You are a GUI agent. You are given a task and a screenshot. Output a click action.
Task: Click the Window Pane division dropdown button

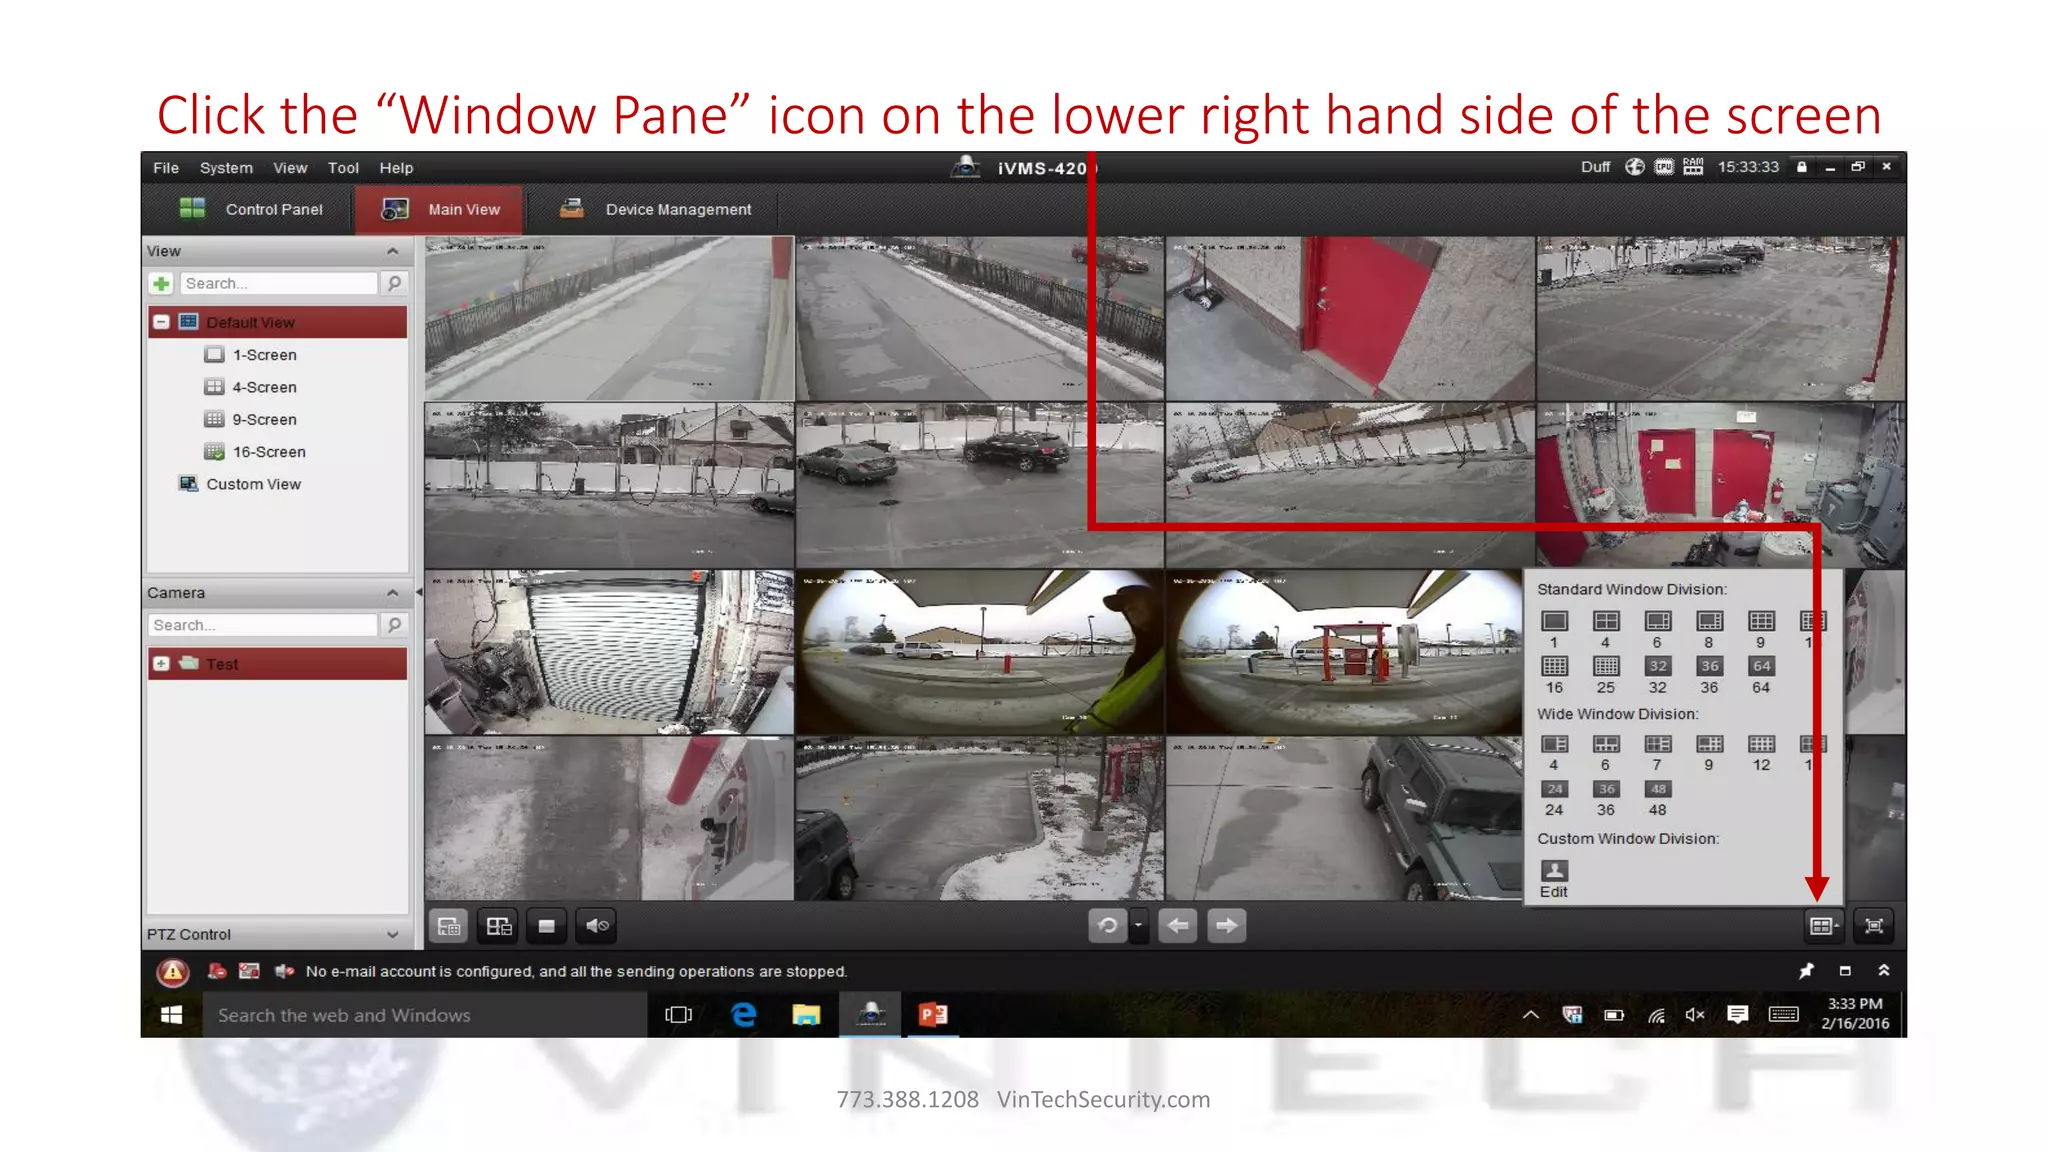(1824, 926)
